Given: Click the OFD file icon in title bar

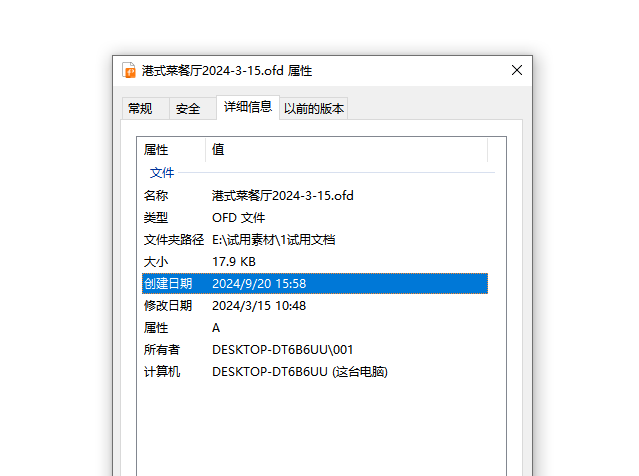Looking at the screenshot, I should coord(129,70).
